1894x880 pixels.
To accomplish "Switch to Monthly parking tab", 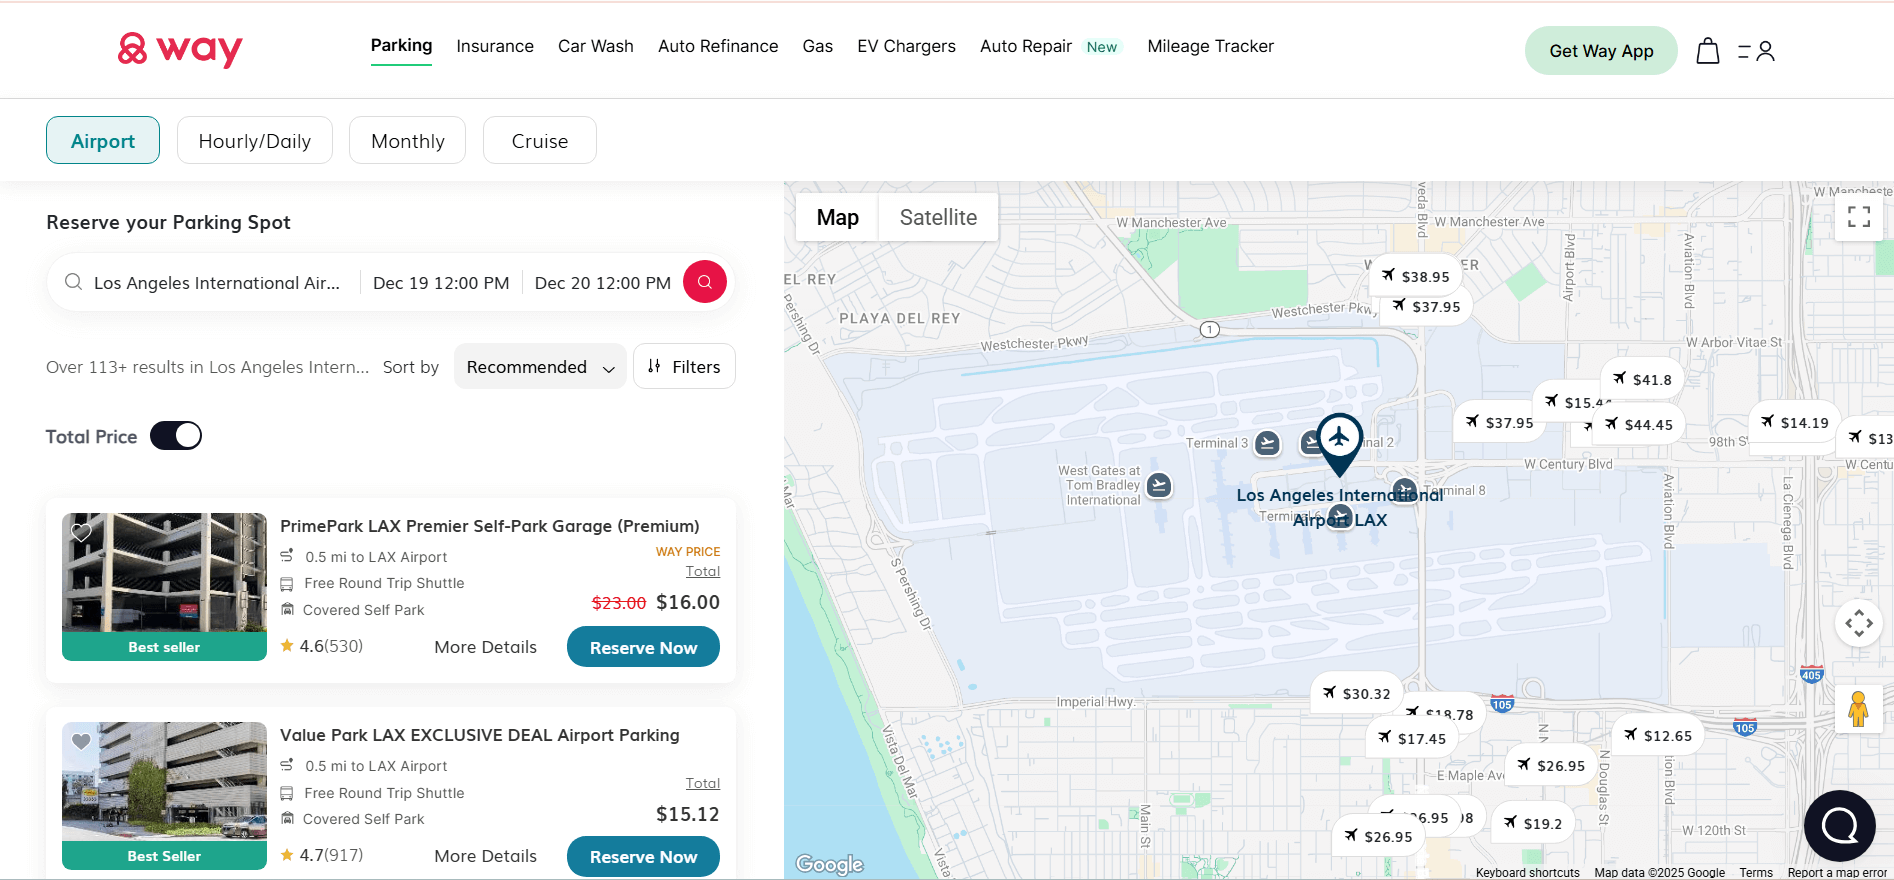I will (x=407, y=140).
